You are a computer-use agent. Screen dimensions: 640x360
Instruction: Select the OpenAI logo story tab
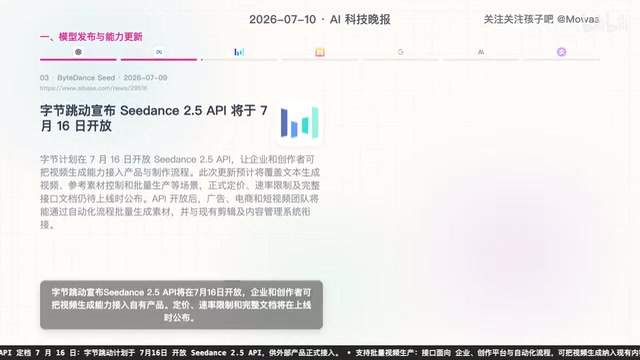78,52
